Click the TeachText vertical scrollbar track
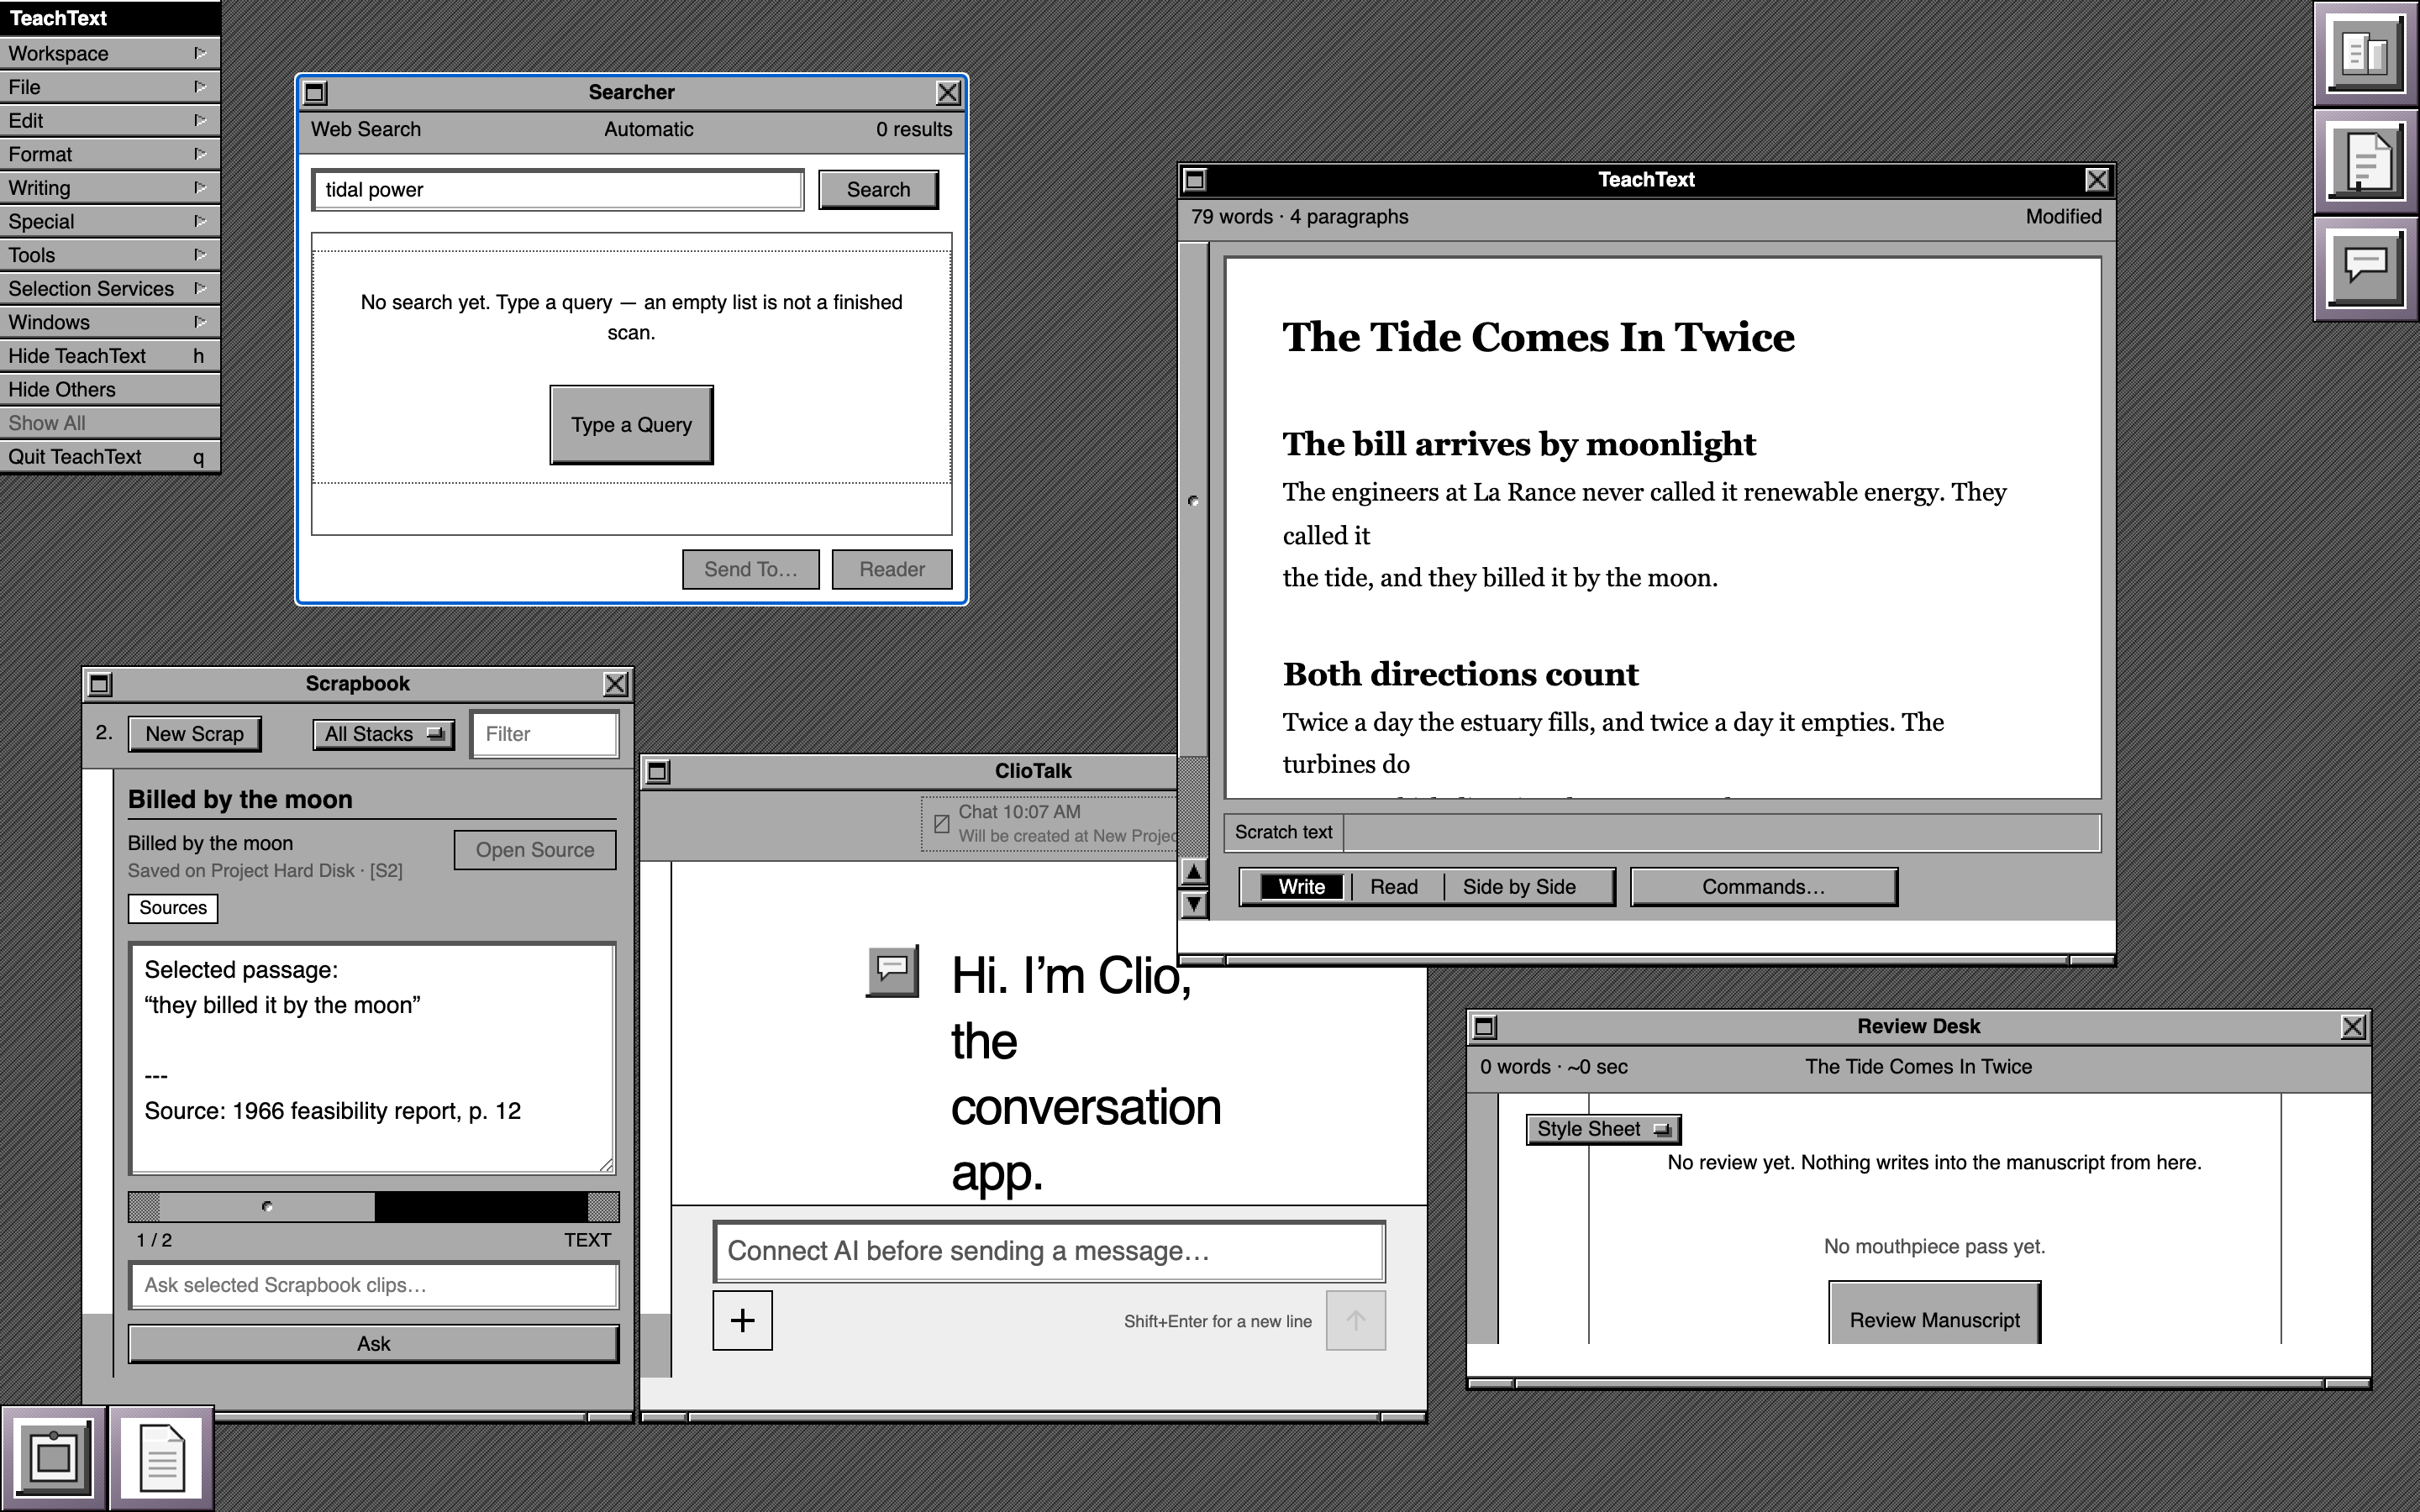 click(1194, 548)
